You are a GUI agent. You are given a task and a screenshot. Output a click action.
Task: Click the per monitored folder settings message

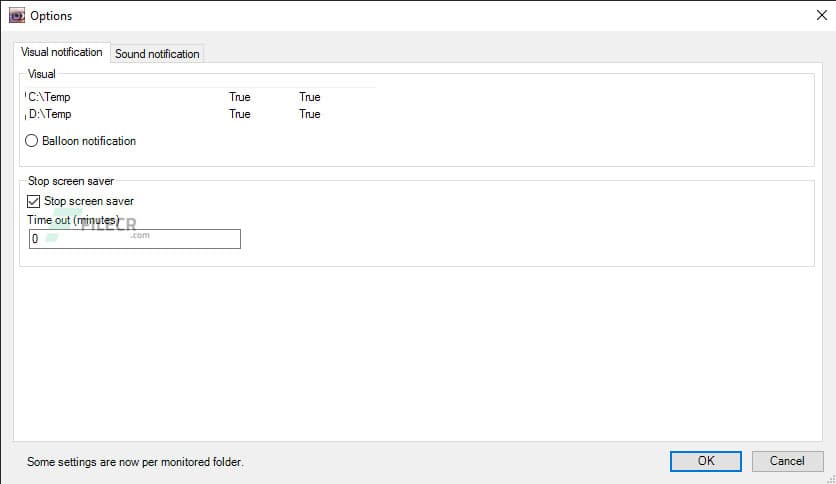click(x=136, y=462)
